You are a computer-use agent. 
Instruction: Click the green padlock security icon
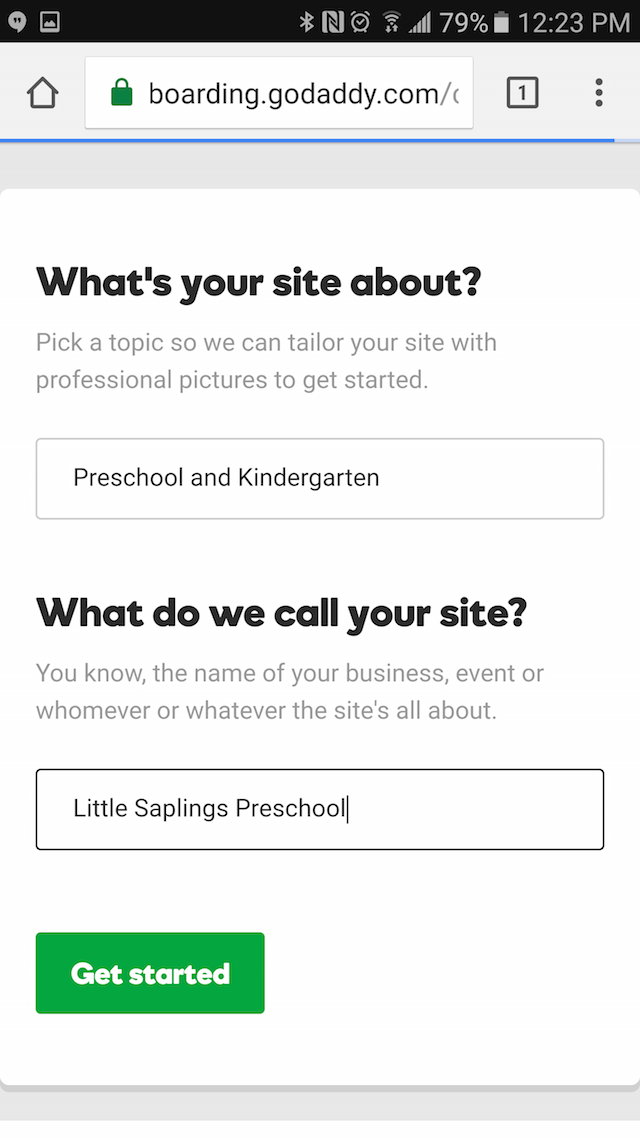(121, 93)
